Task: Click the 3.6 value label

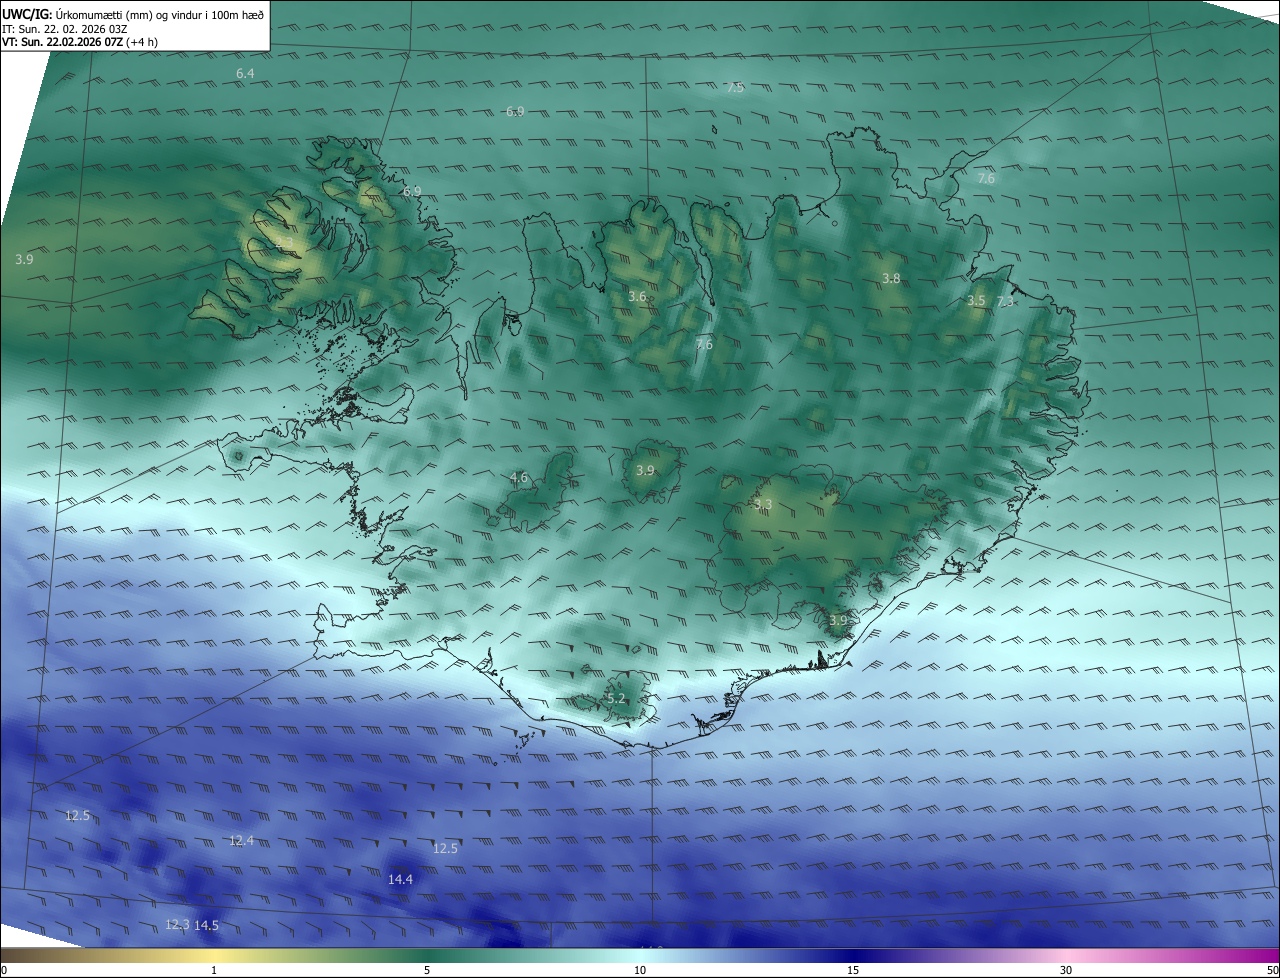Action: (x=637, y=297)
